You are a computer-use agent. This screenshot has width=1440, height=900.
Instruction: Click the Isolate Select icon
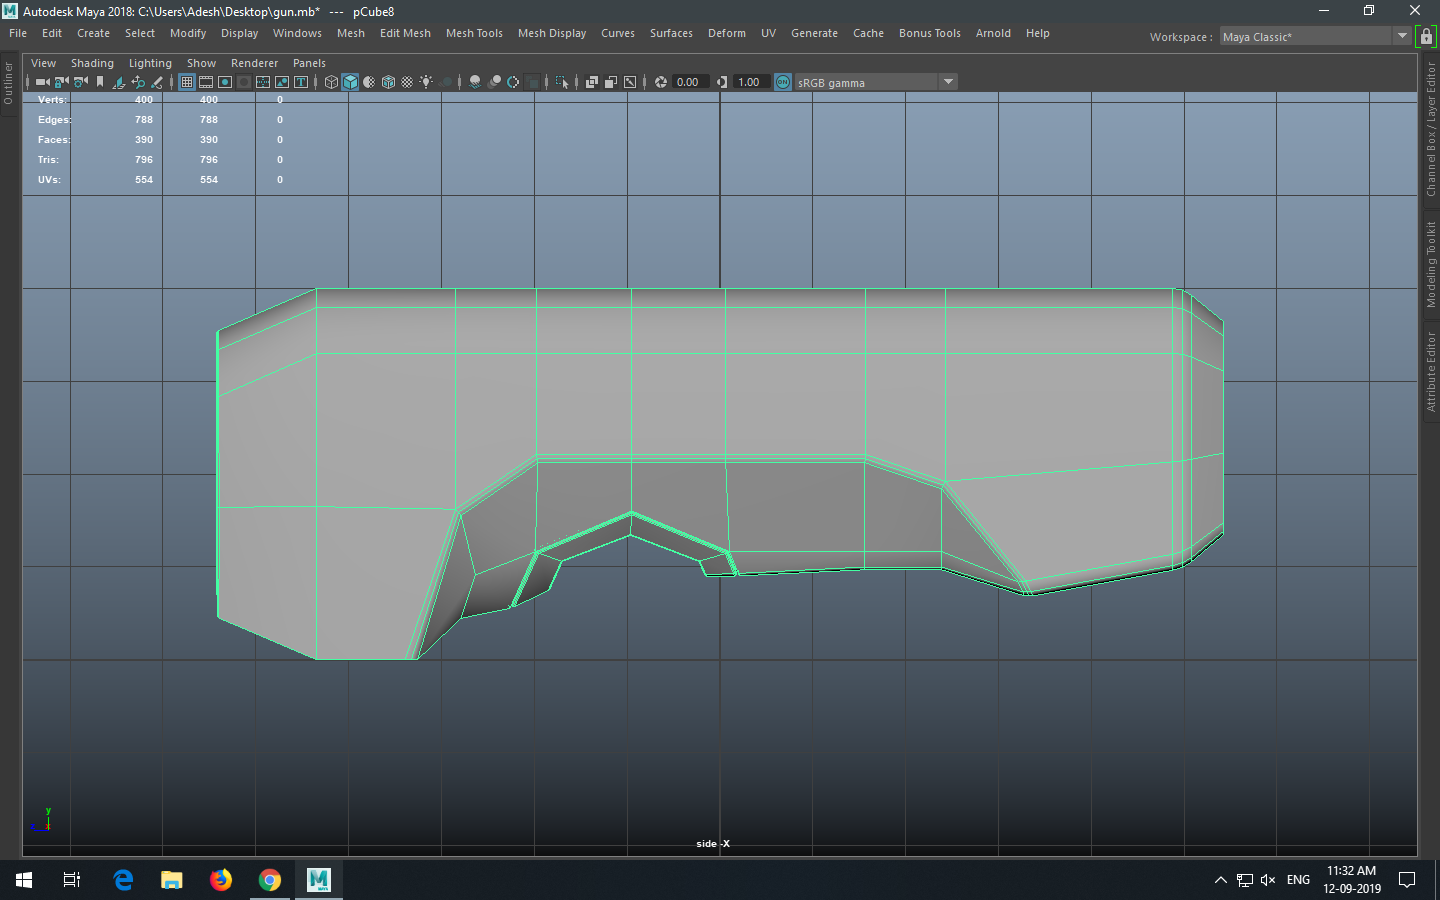(562, 82)
